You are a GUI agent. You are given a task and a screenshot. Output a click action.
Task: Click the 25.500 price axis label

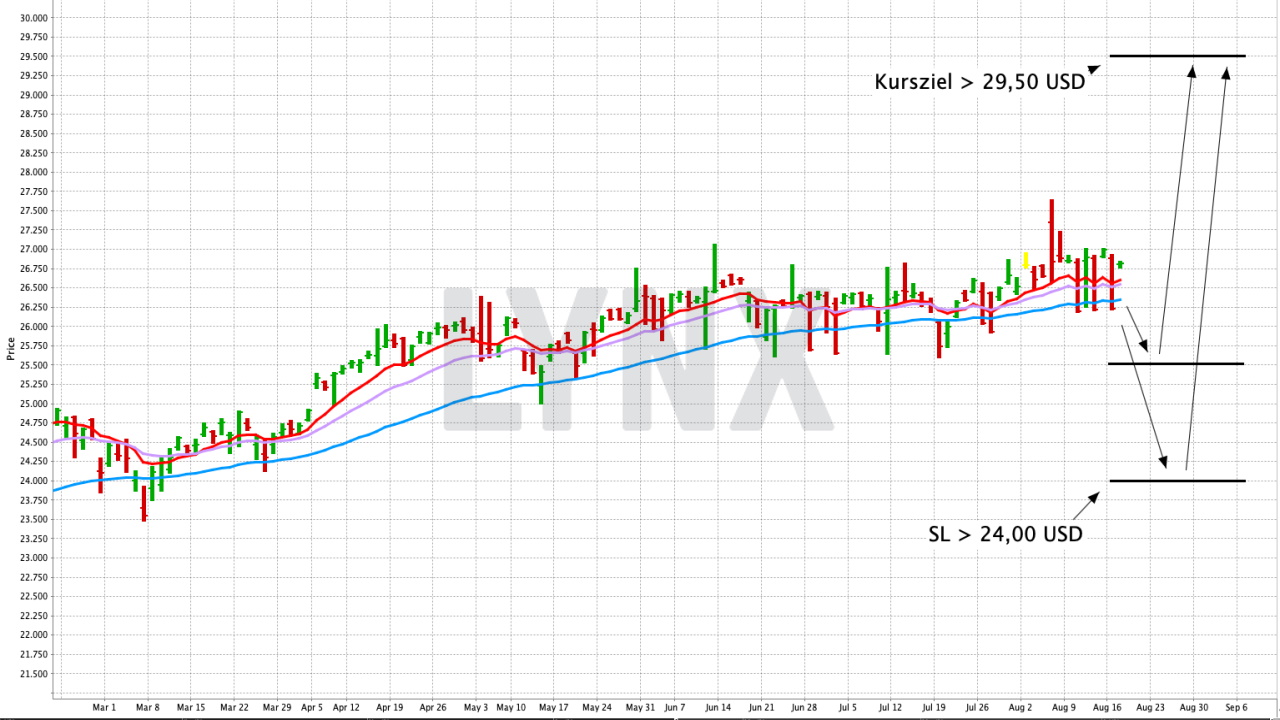pos(33,365)
